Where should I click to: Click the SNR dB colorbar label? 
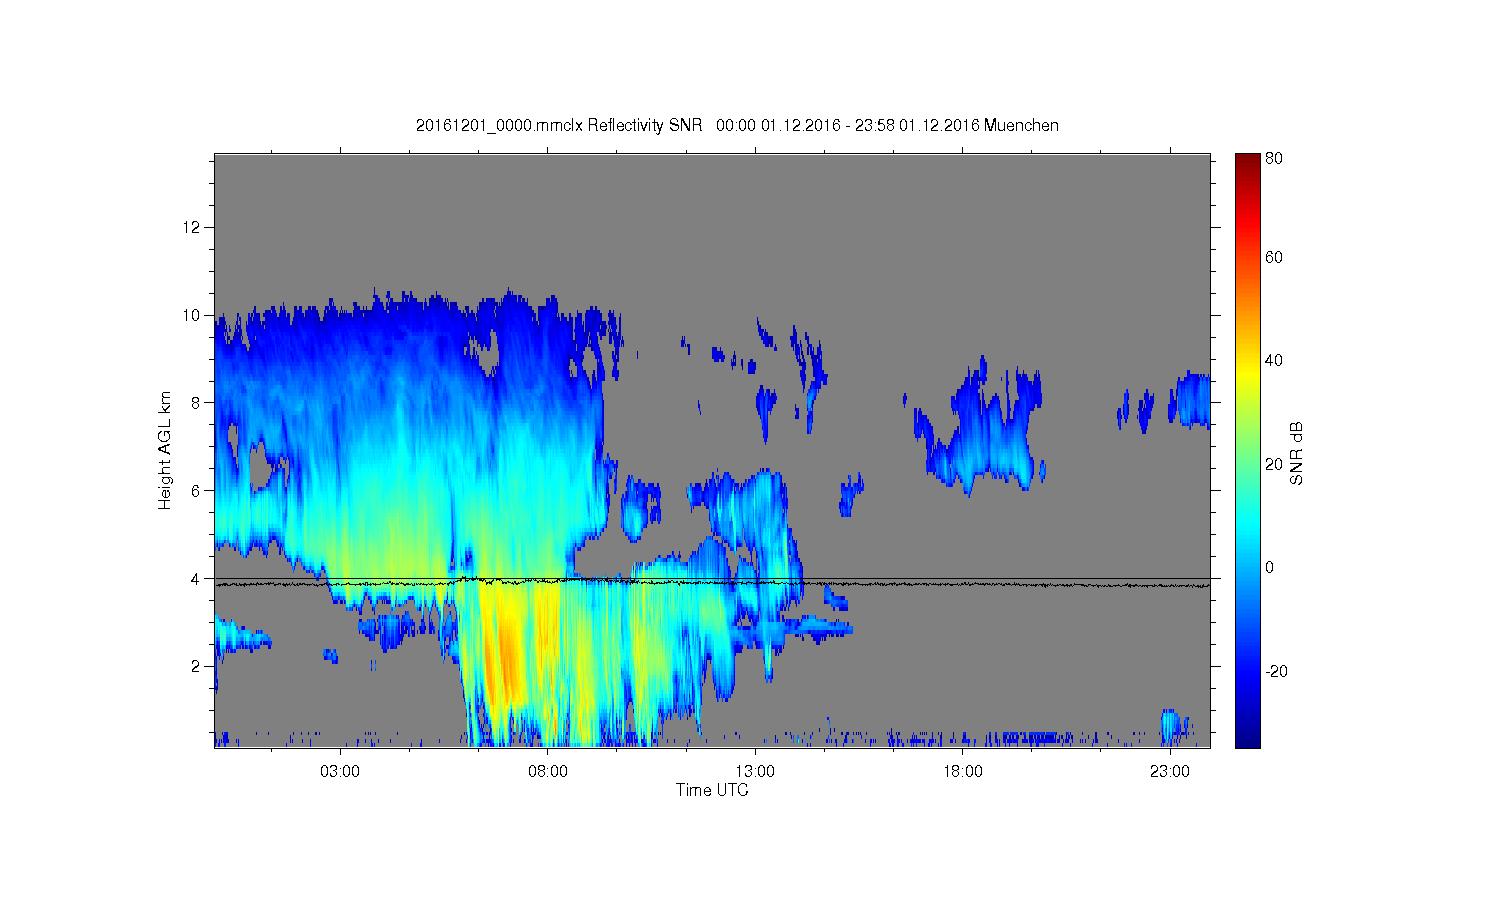click(x=1296, y=454)
